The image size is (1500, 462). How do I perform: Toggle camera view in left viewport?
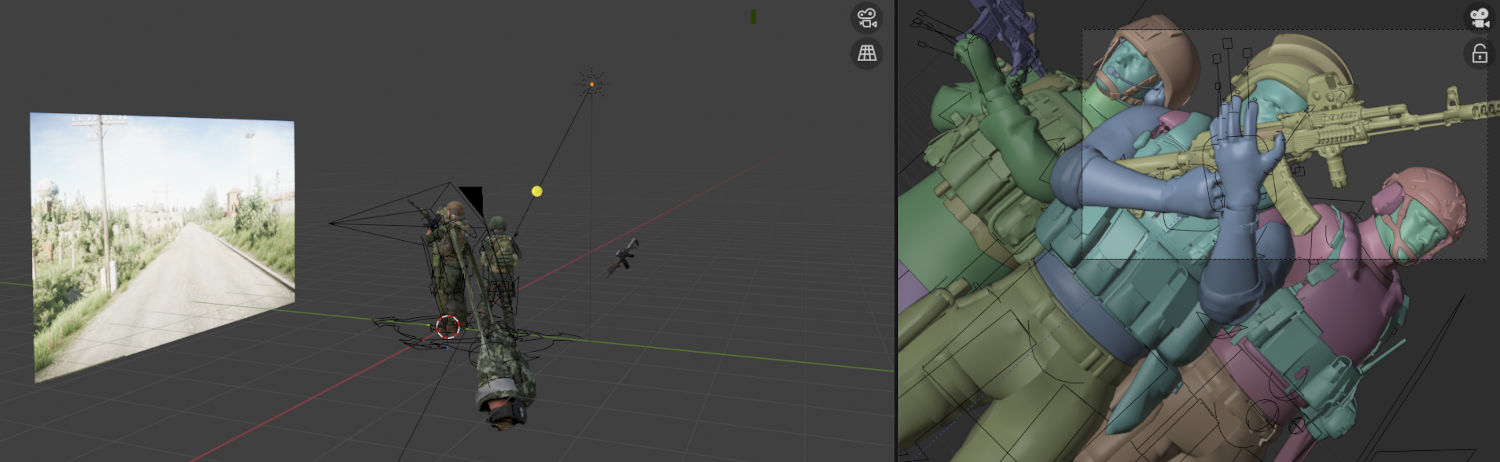pos(867,18)
